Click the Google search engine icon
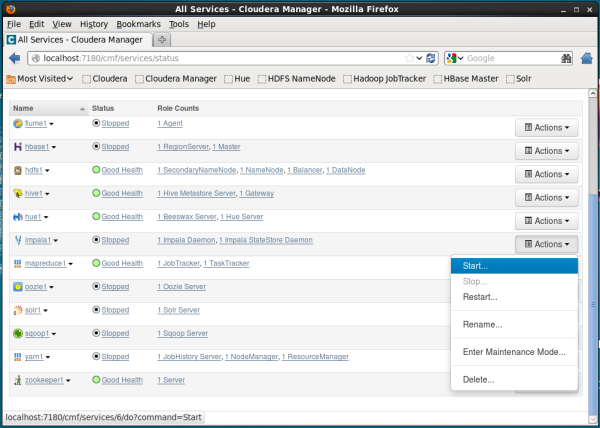 coord(452,58)
